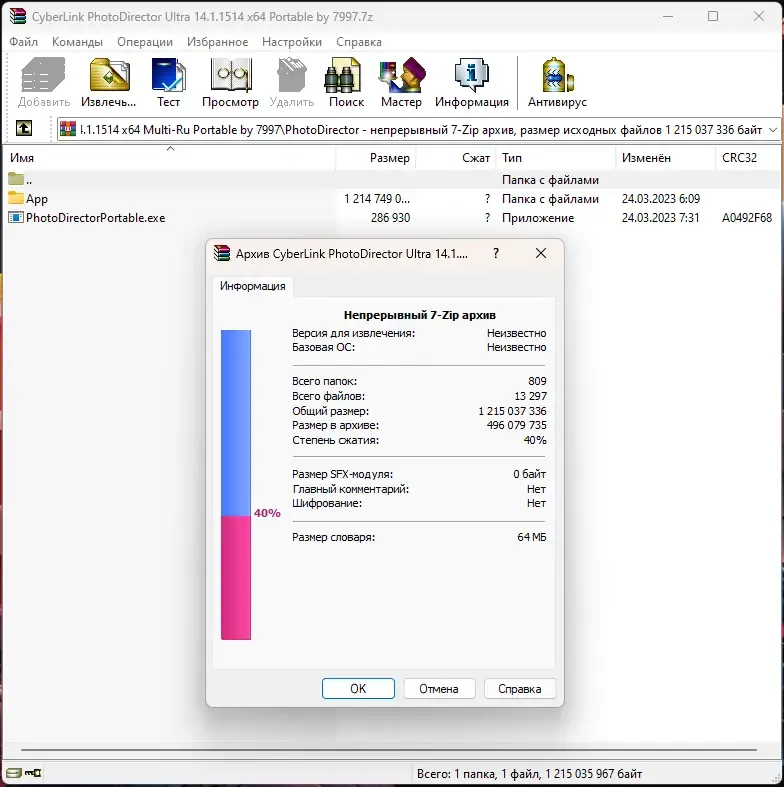Open the Команды menu
Image resolution: width=784 pixels, height=787 pixels.
77,42
